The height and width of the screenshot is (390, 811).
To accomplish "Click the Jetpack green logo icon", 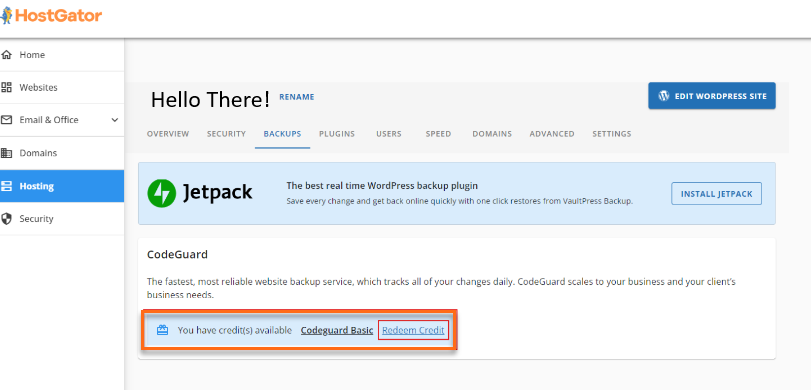I will pos(162,193).
